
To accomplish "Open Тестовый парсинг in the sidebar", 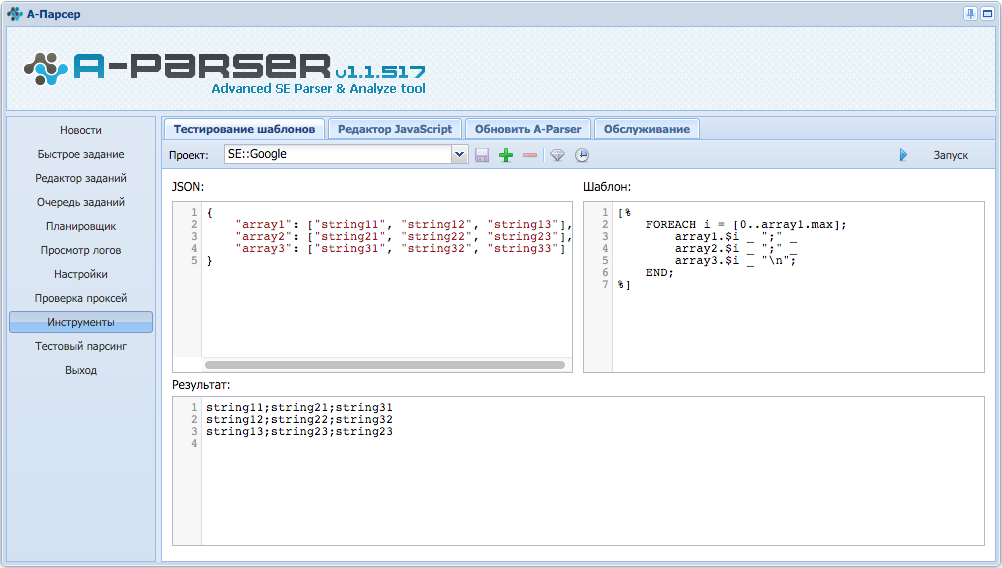I will click(x=81, y=346).
